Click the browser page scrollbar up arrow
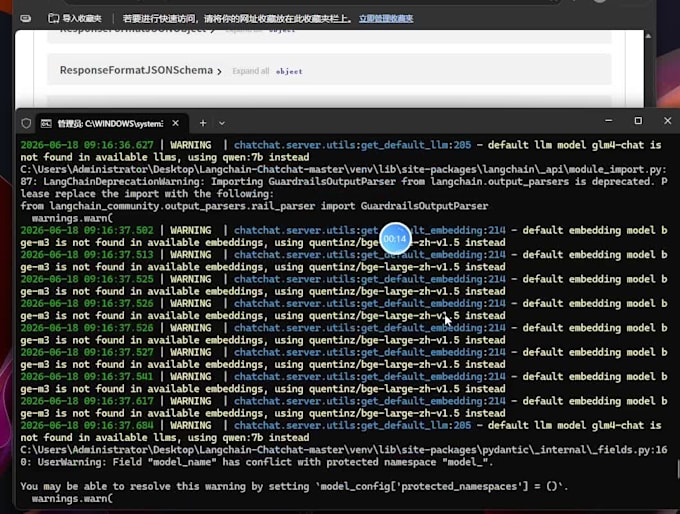The width and height of the screenshot is (680, 514). click(648, 36)
